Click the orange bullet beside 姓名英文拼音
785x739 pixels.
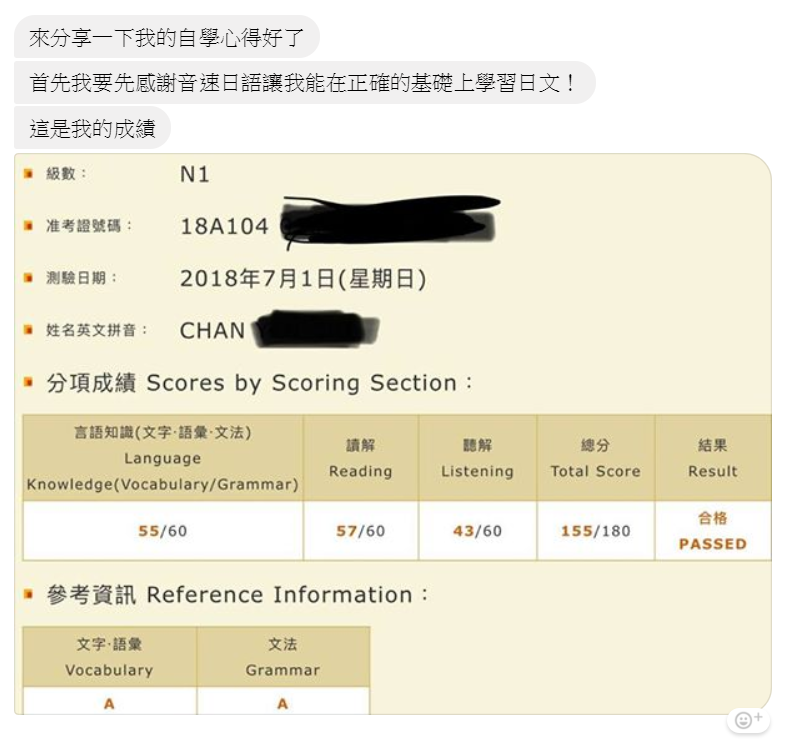29,330
